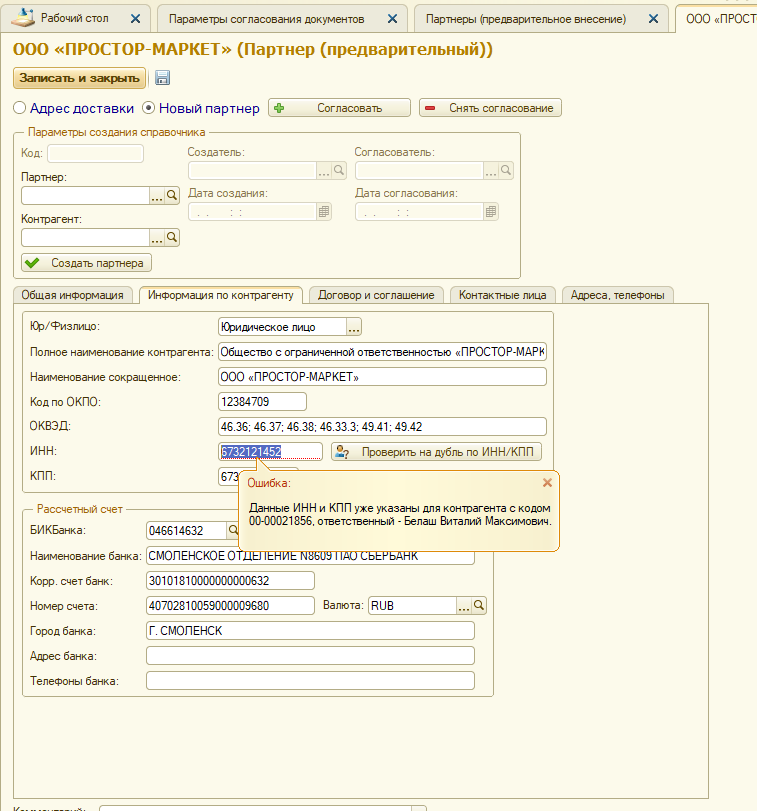Screen dimensions: 757x811
Task: Open selection list for Юр/Физлицо field
Action: [x=354, y=326]
